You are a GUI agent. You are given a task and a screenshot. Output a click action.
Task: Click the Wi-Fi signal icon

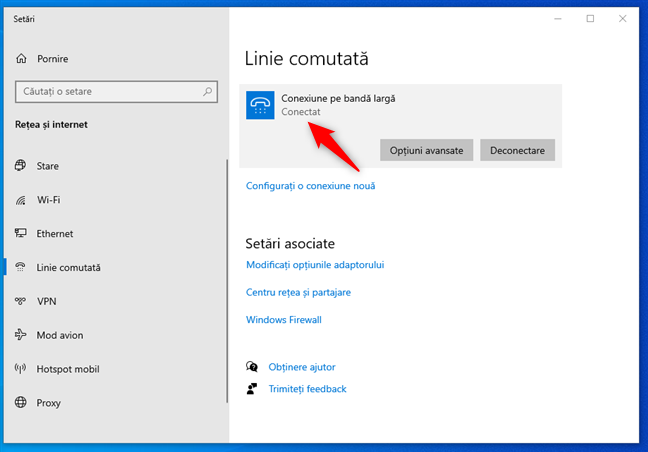click(x=21, y=200)
